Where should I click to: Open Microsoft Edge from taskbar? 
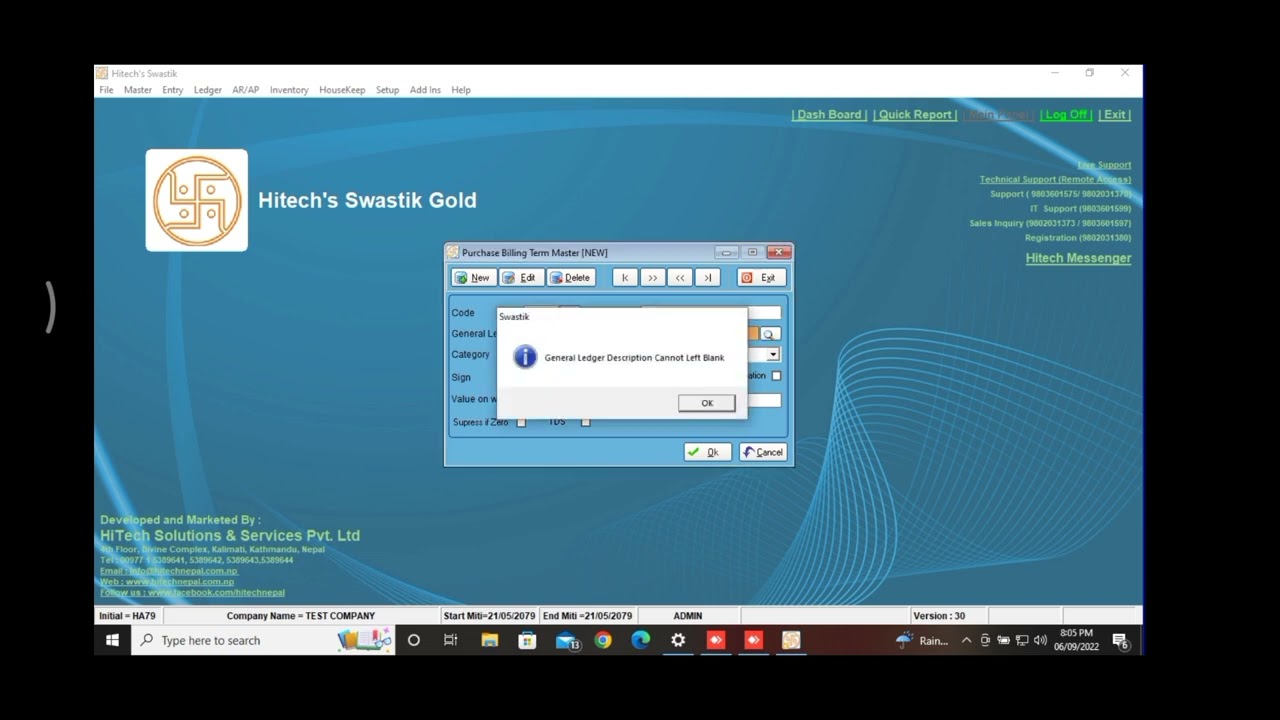tap(641, 640)
